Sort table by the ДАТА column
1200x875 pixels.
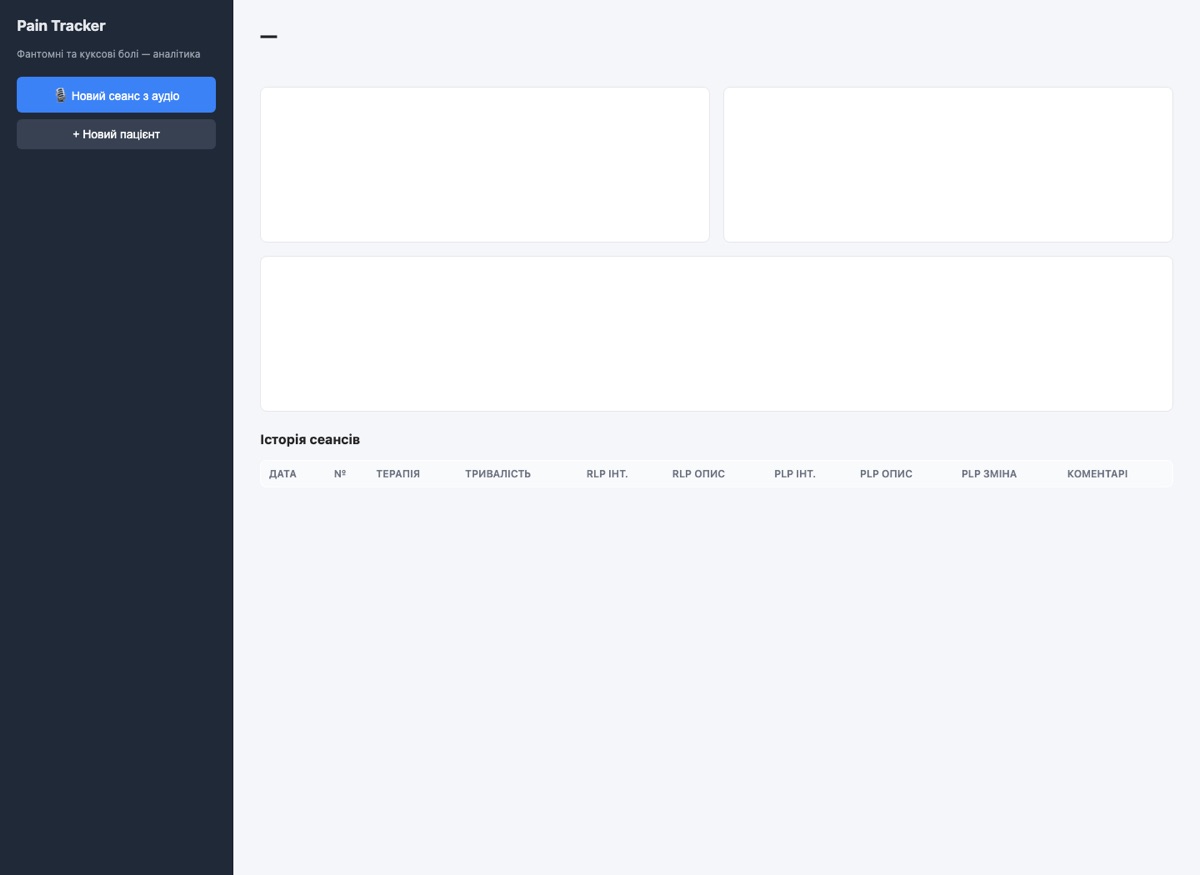(283, 474)
